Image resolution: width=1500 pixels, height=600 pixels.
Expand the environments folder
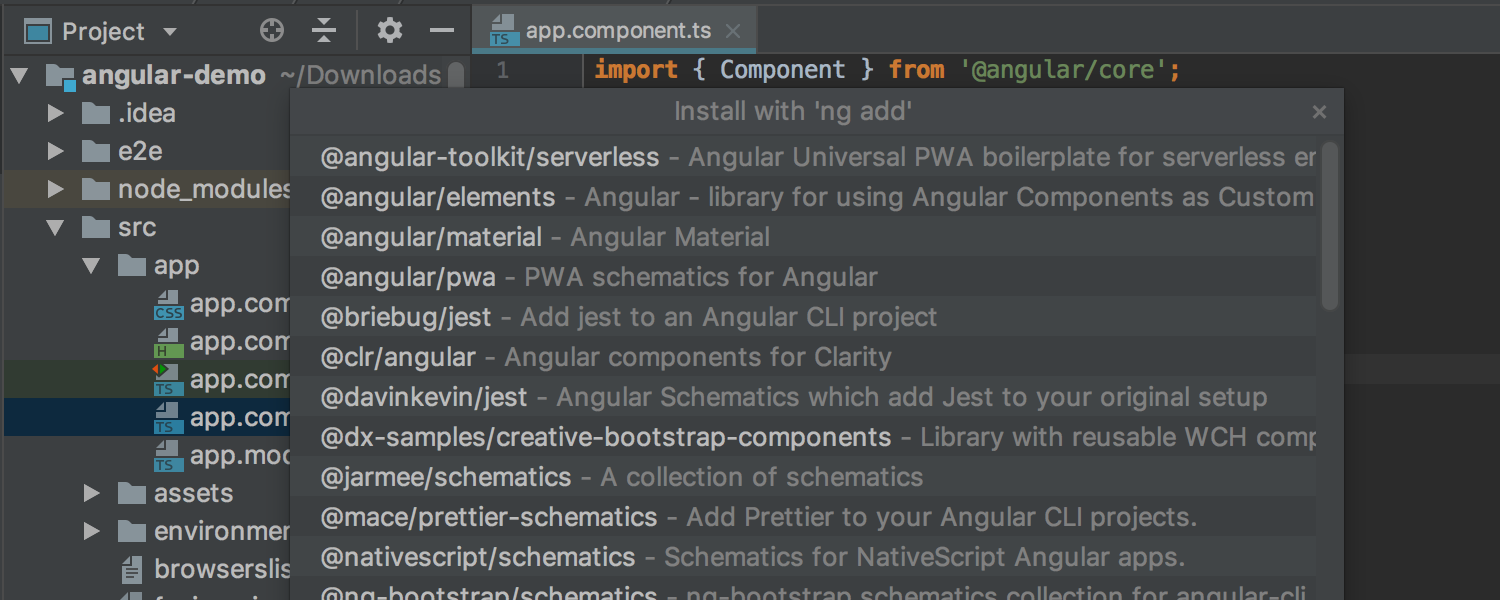tap(92, 531)
